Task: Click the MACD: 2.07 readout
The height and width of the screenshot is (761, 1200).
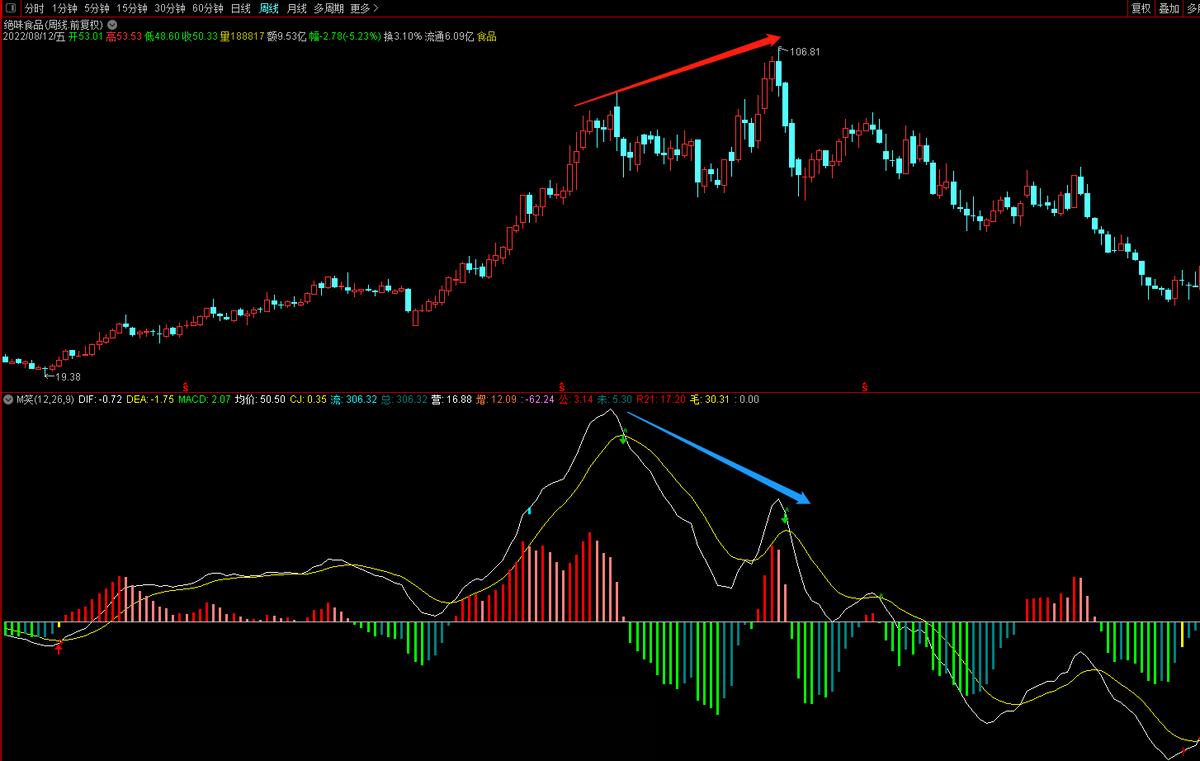Action: 205,400
